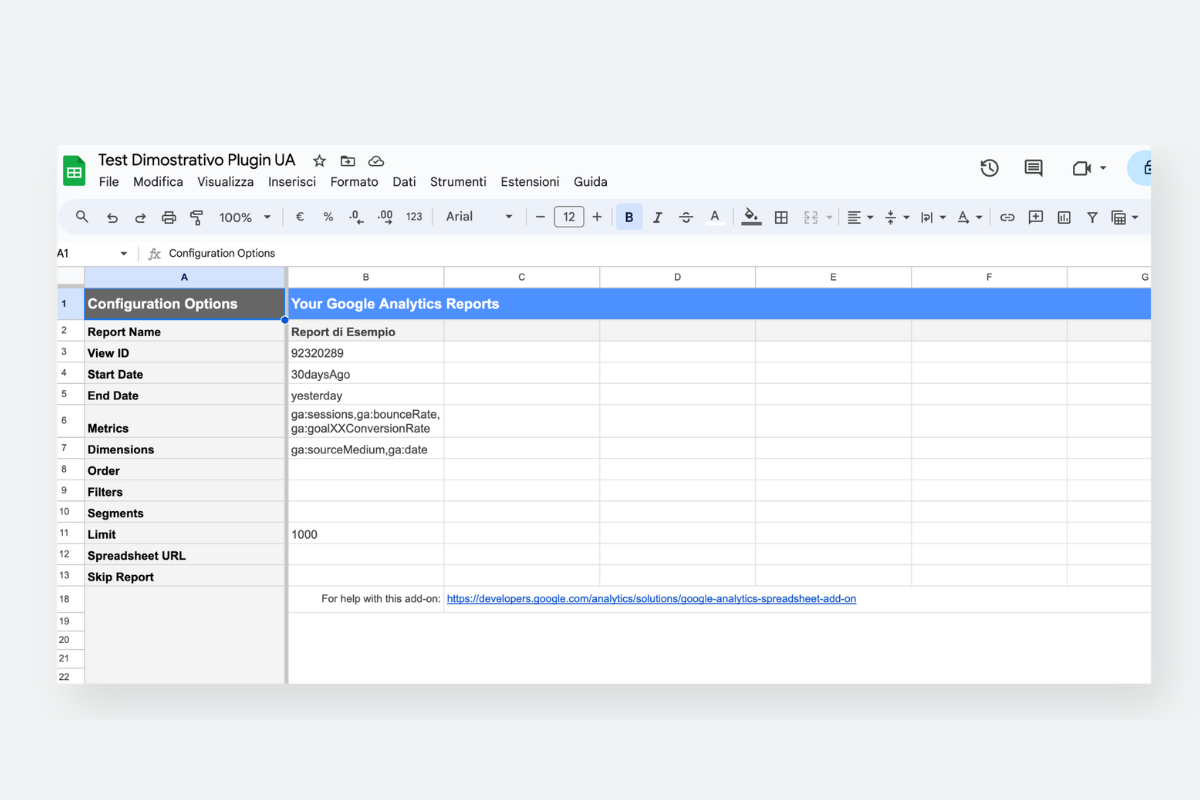
Task: Select the Limit value cell 1000
Action: [x=366, y=534]
